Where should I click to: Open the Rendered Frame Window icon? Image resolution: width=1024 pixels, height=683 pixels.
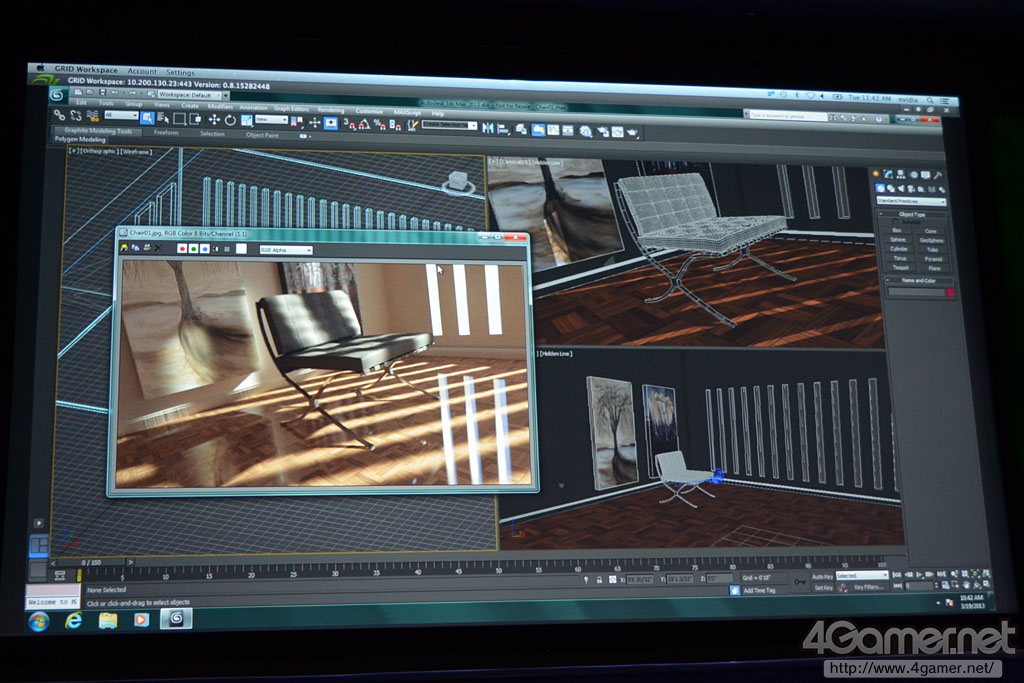click(617, 132)
